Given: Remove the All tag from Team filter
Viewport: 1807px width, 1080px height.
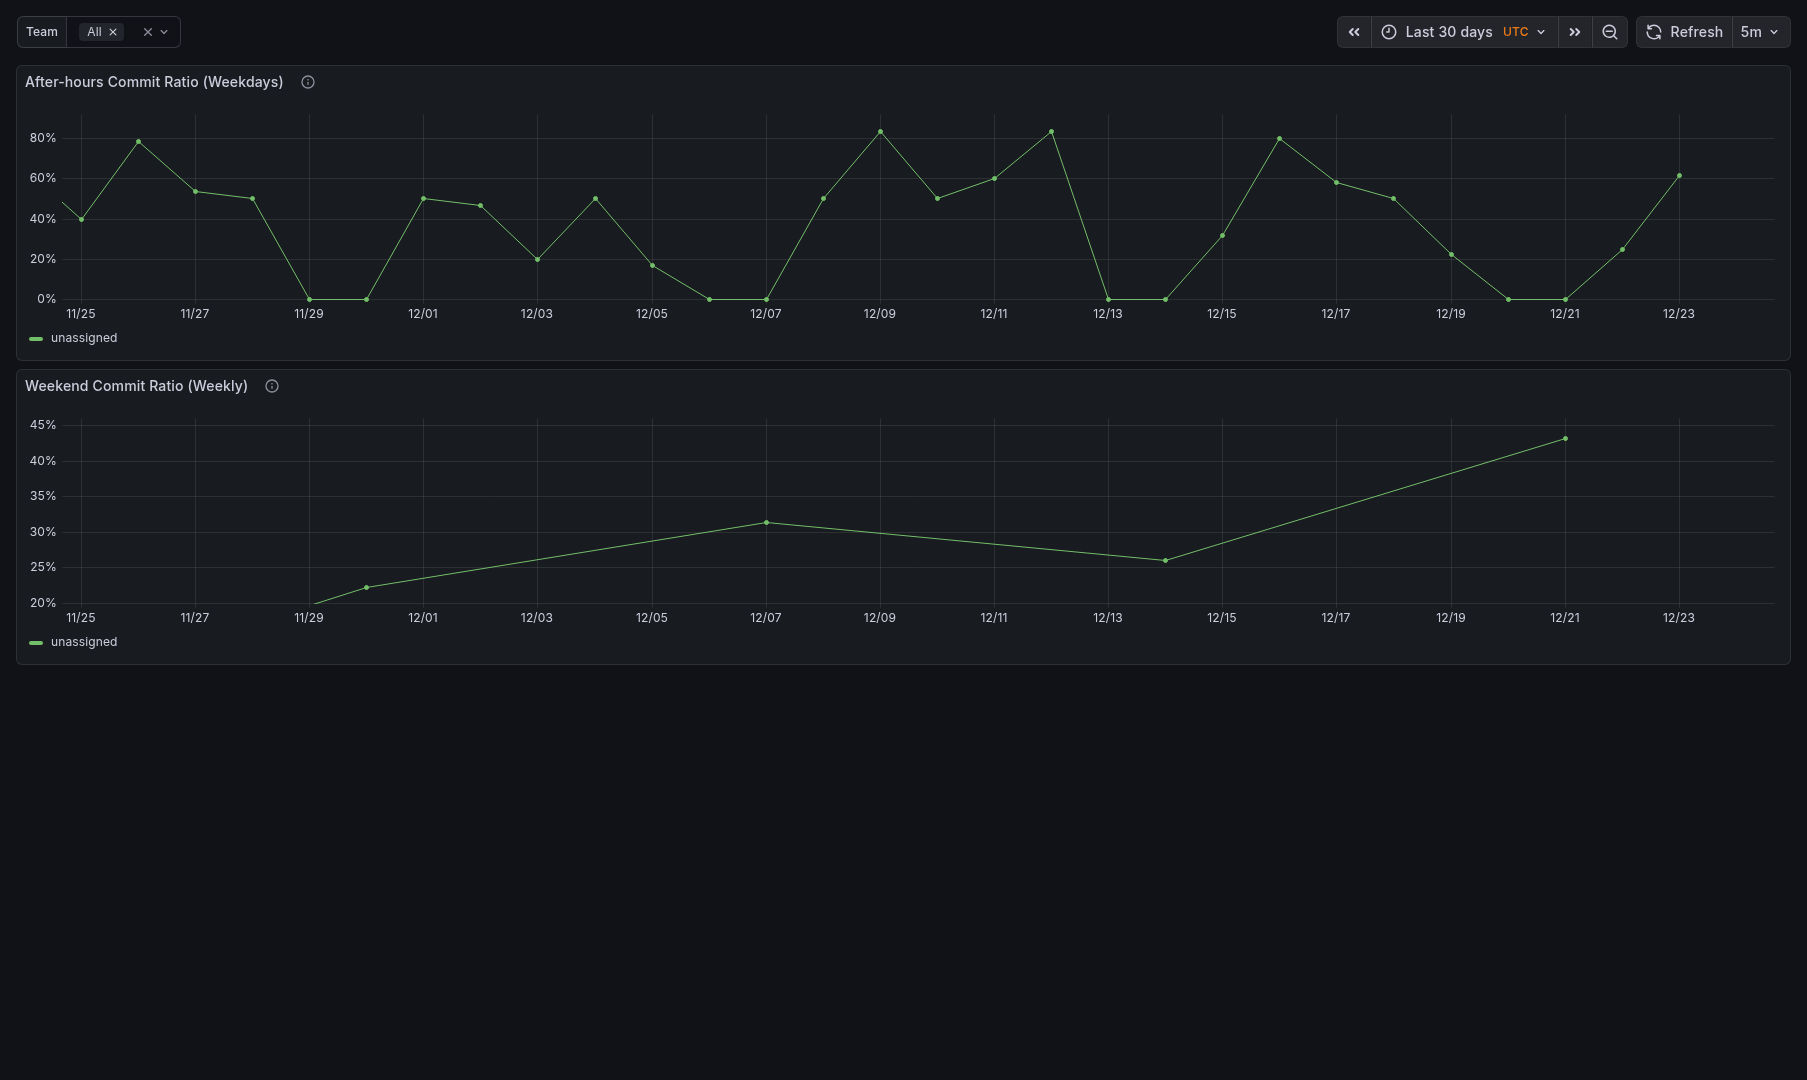Looking at the screenshot, I should pyautogui.click(x=113, y=32).
